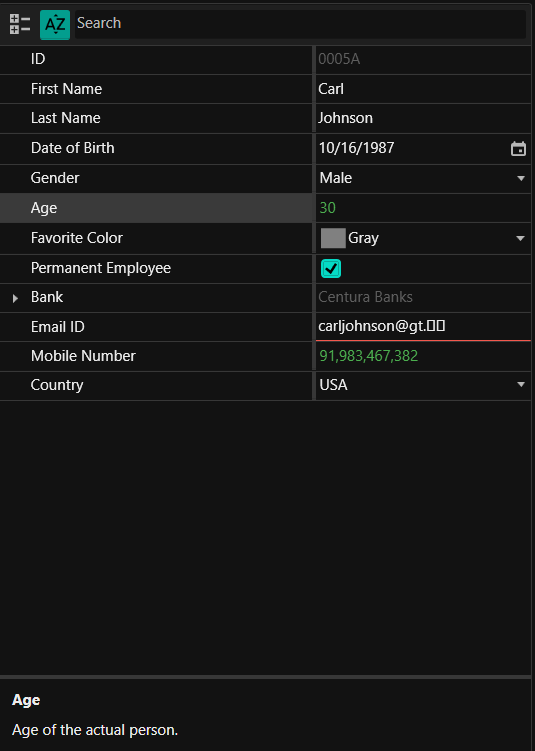535x751 pixels.
Task: Toggle the Permanent Employee checkbox
Action: pos(331,269)
